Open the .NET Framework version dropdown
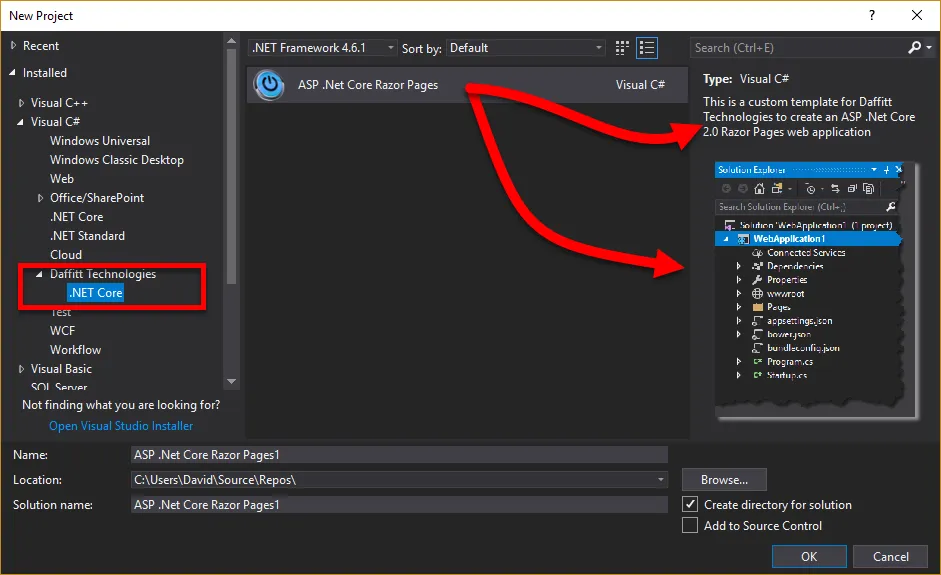 point(322,48)
